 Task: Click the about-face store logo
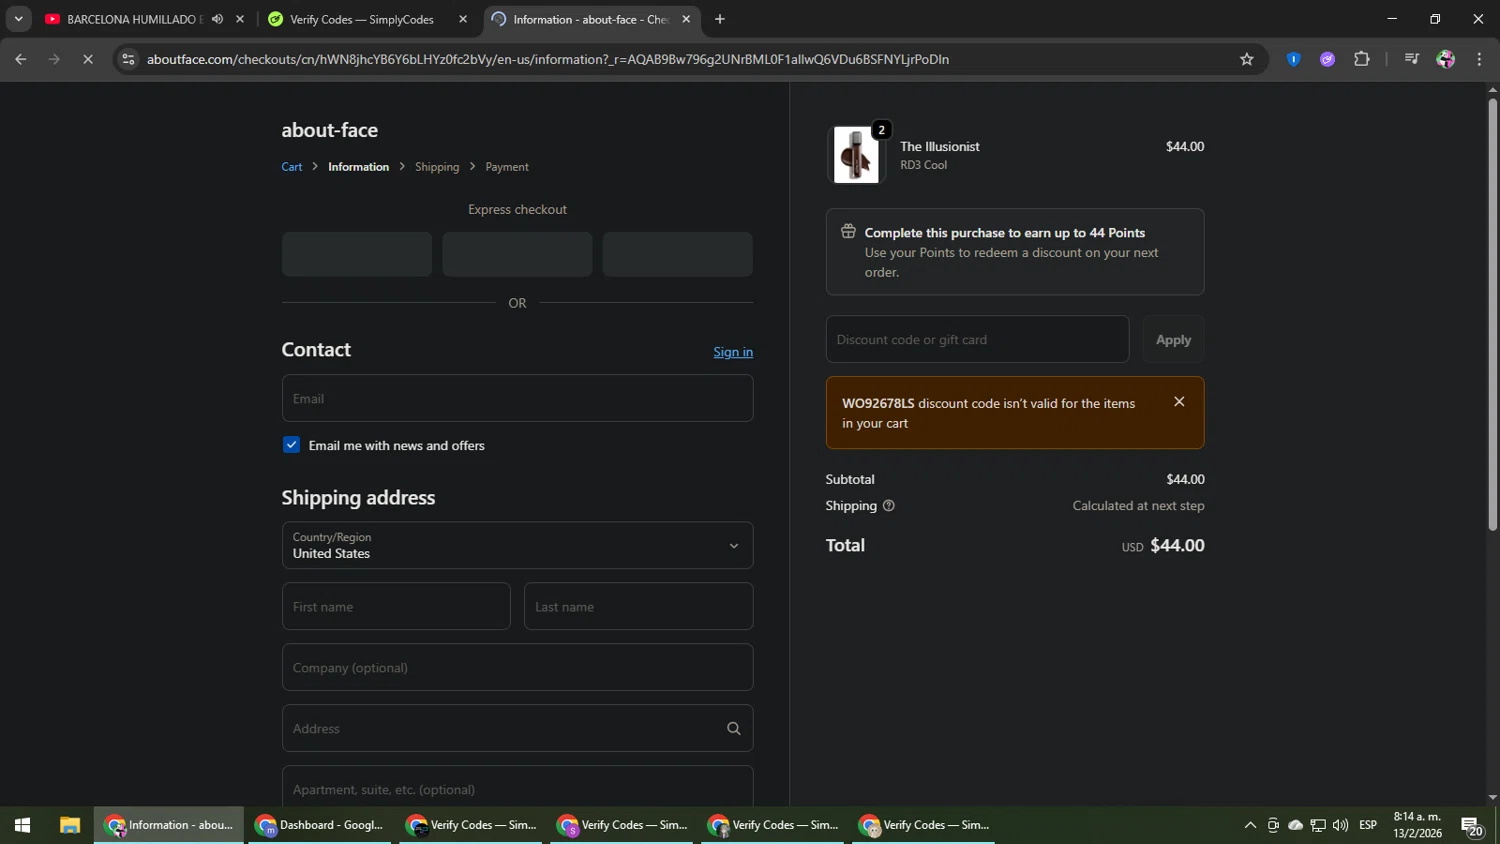(329, 130)
